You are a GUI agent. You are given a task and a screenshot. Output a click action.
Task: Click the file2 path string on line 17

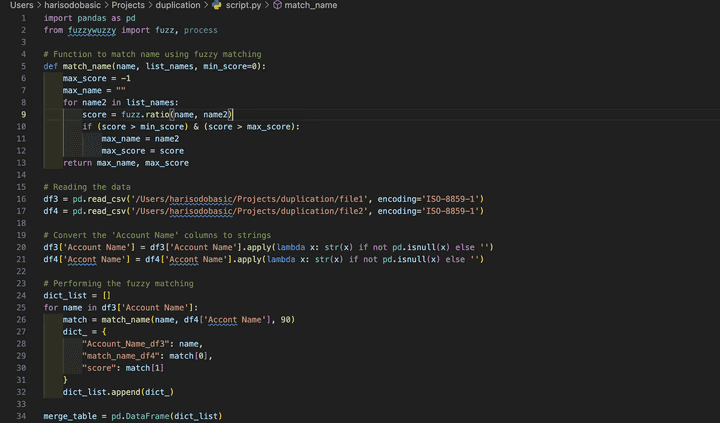(x=249, y=211)
